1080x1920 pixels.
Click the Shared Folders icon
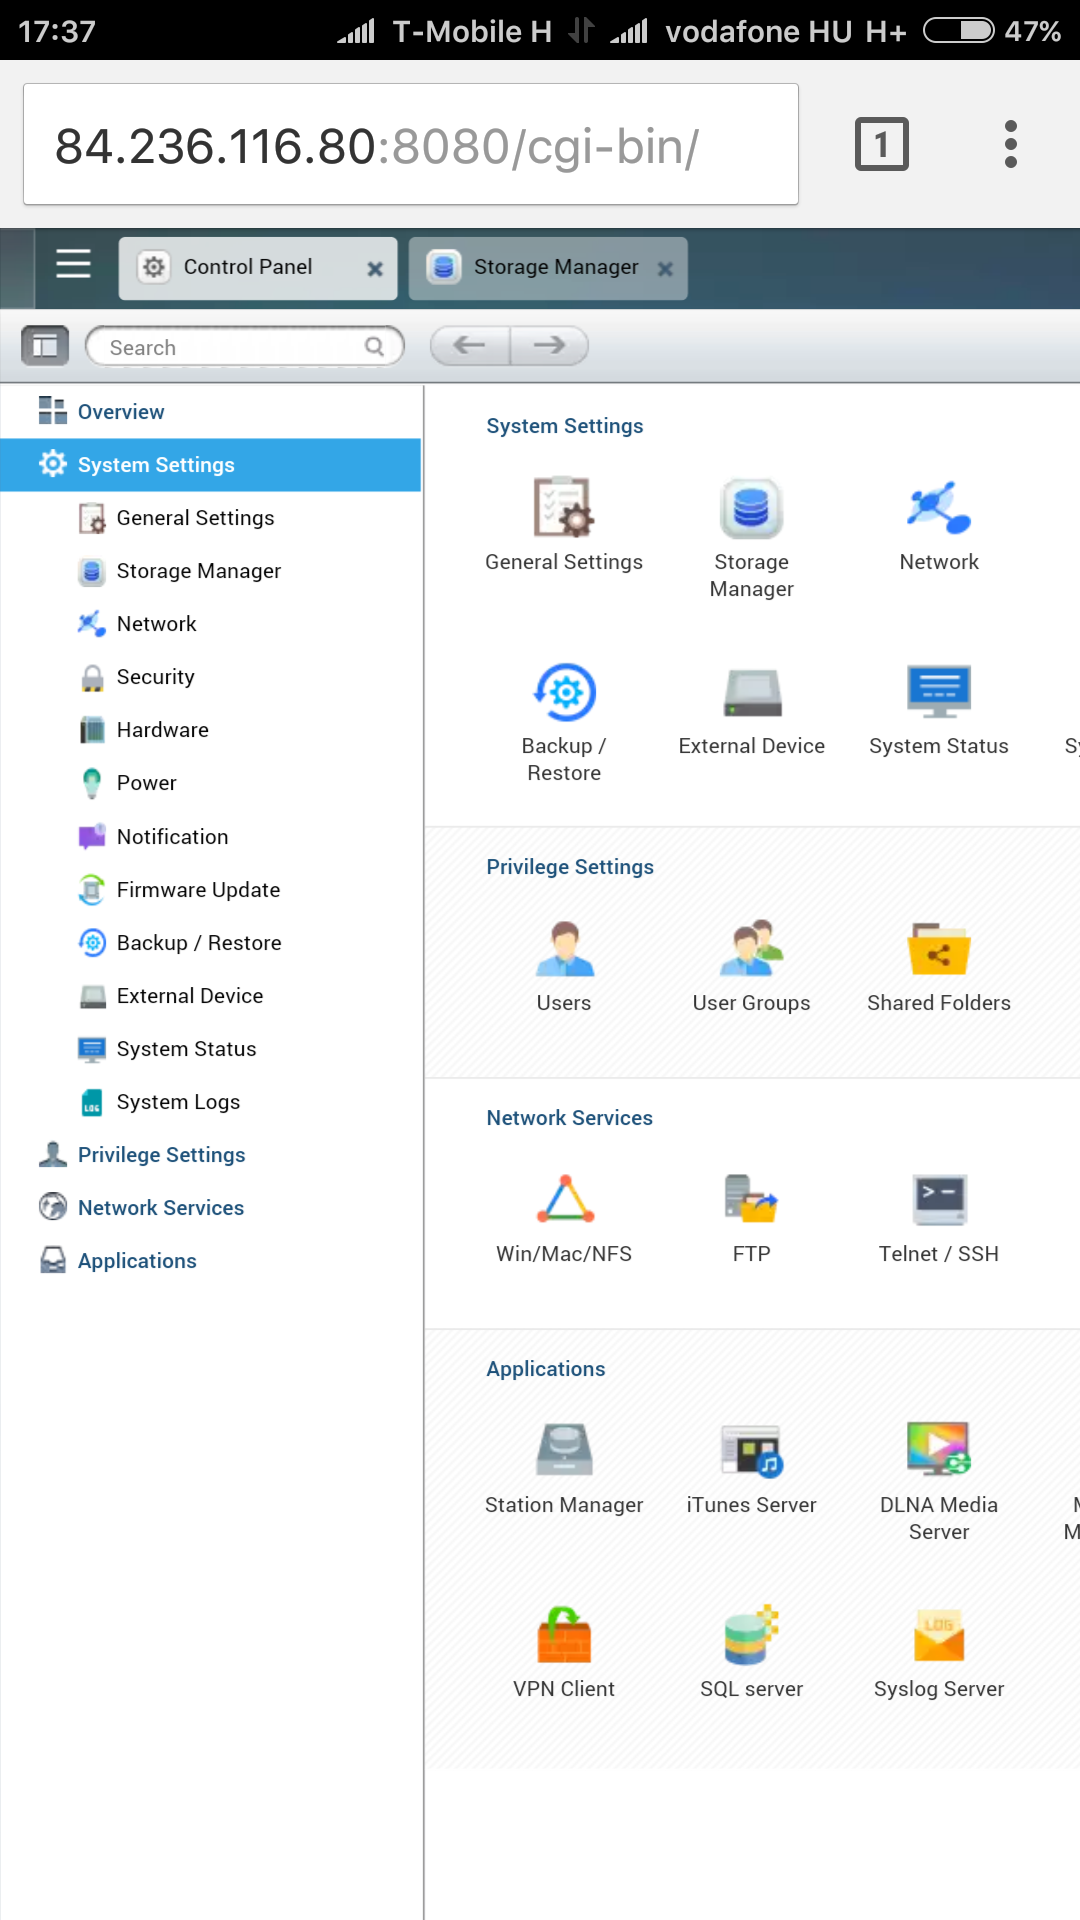point(938,950)
